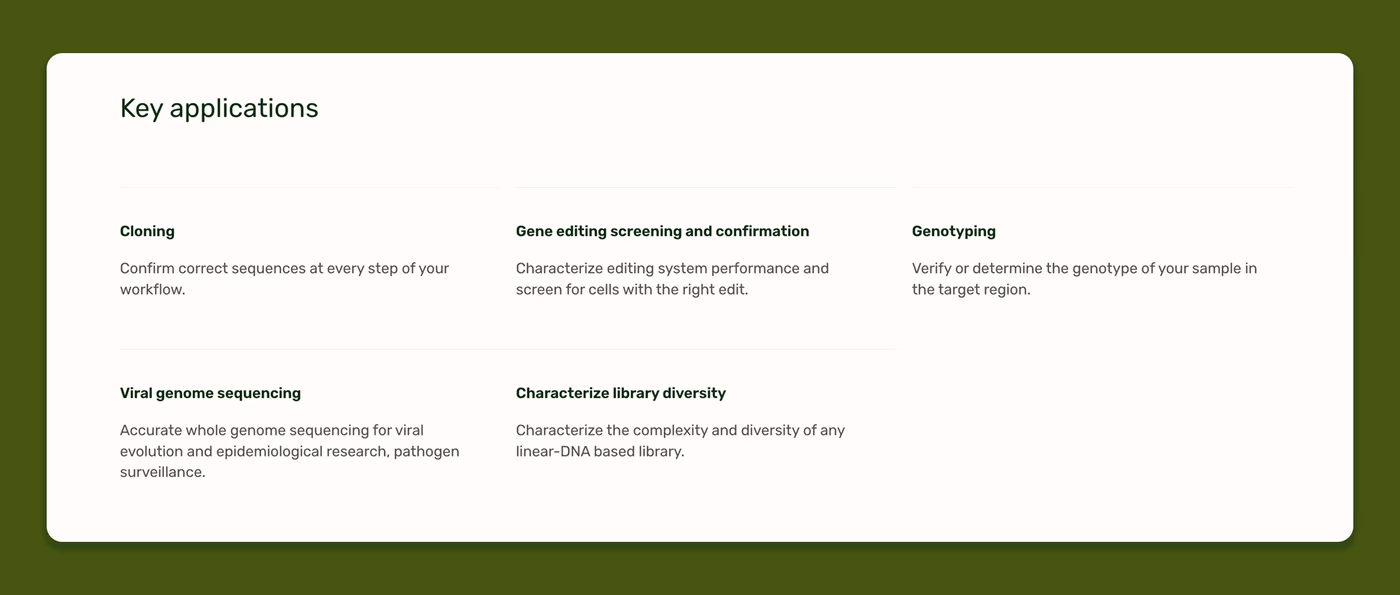Click the divider line above the Genotyping title
Screen dimensions: 1400x595
click(x=1101, y=187)
